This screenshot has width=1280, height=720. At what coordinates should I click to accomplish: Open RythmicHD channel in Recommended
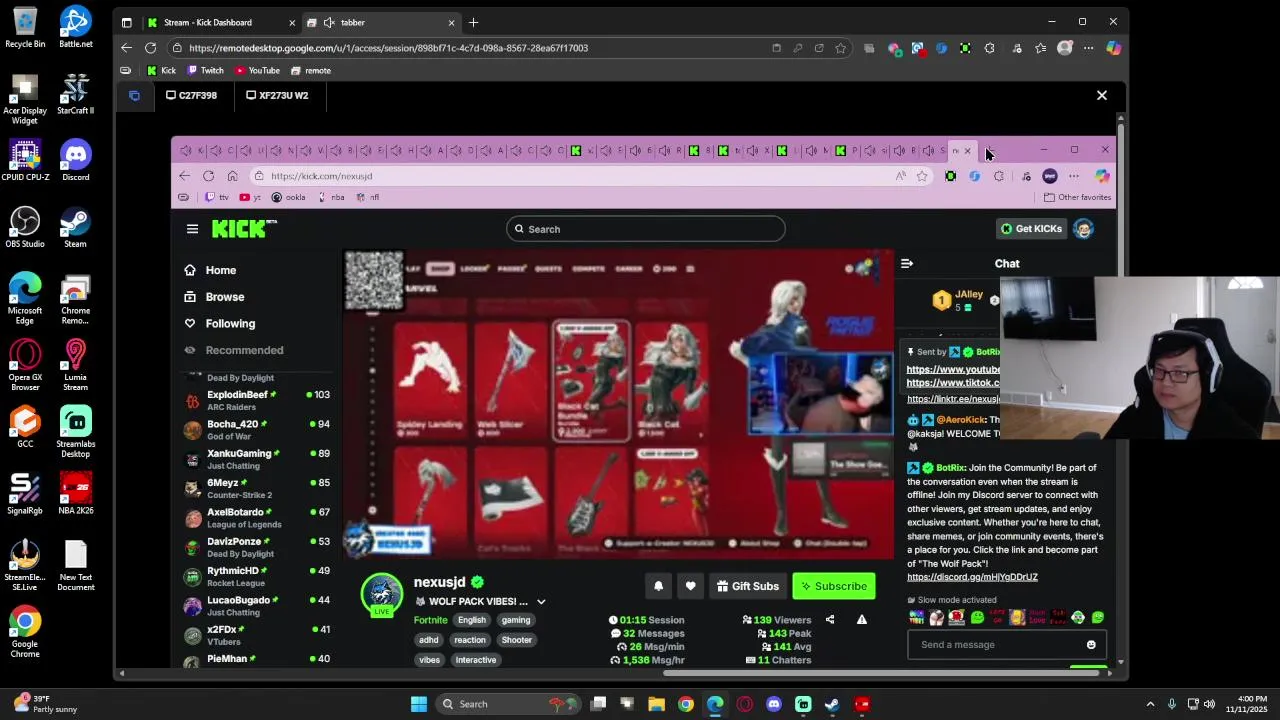[257, 577]
